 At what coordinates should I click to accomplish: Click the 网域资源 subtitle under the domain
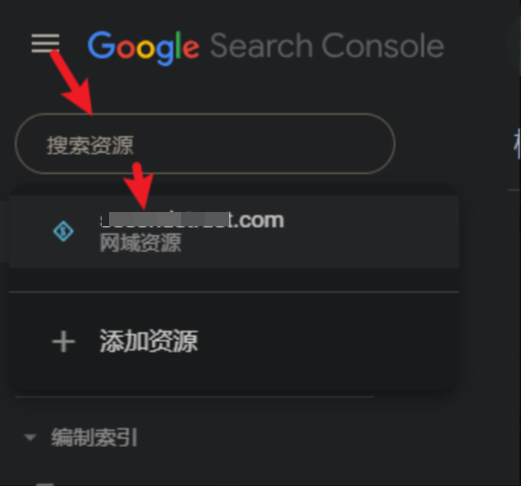point(140,243)
